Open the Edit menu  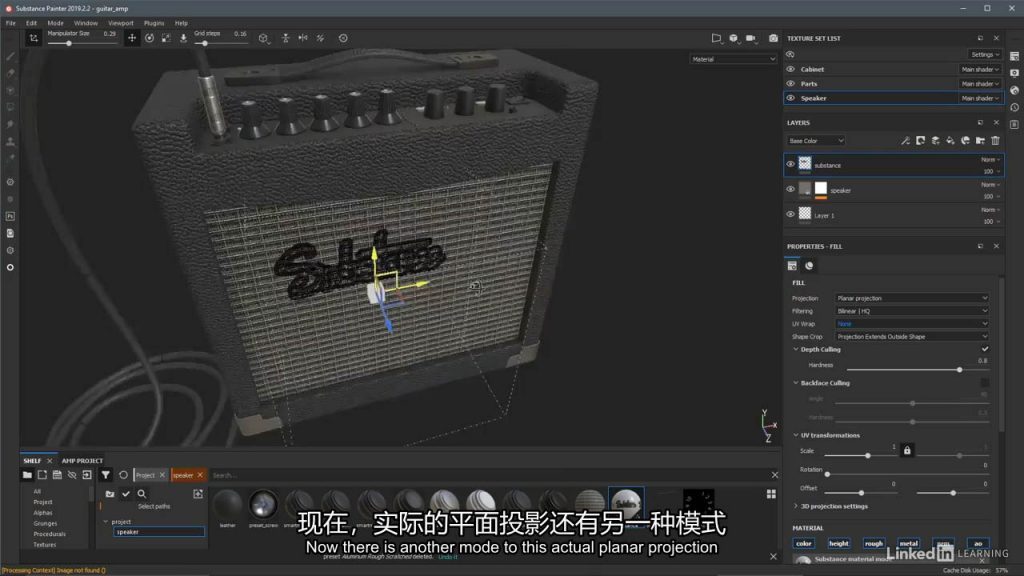click(x=31, y=23)
